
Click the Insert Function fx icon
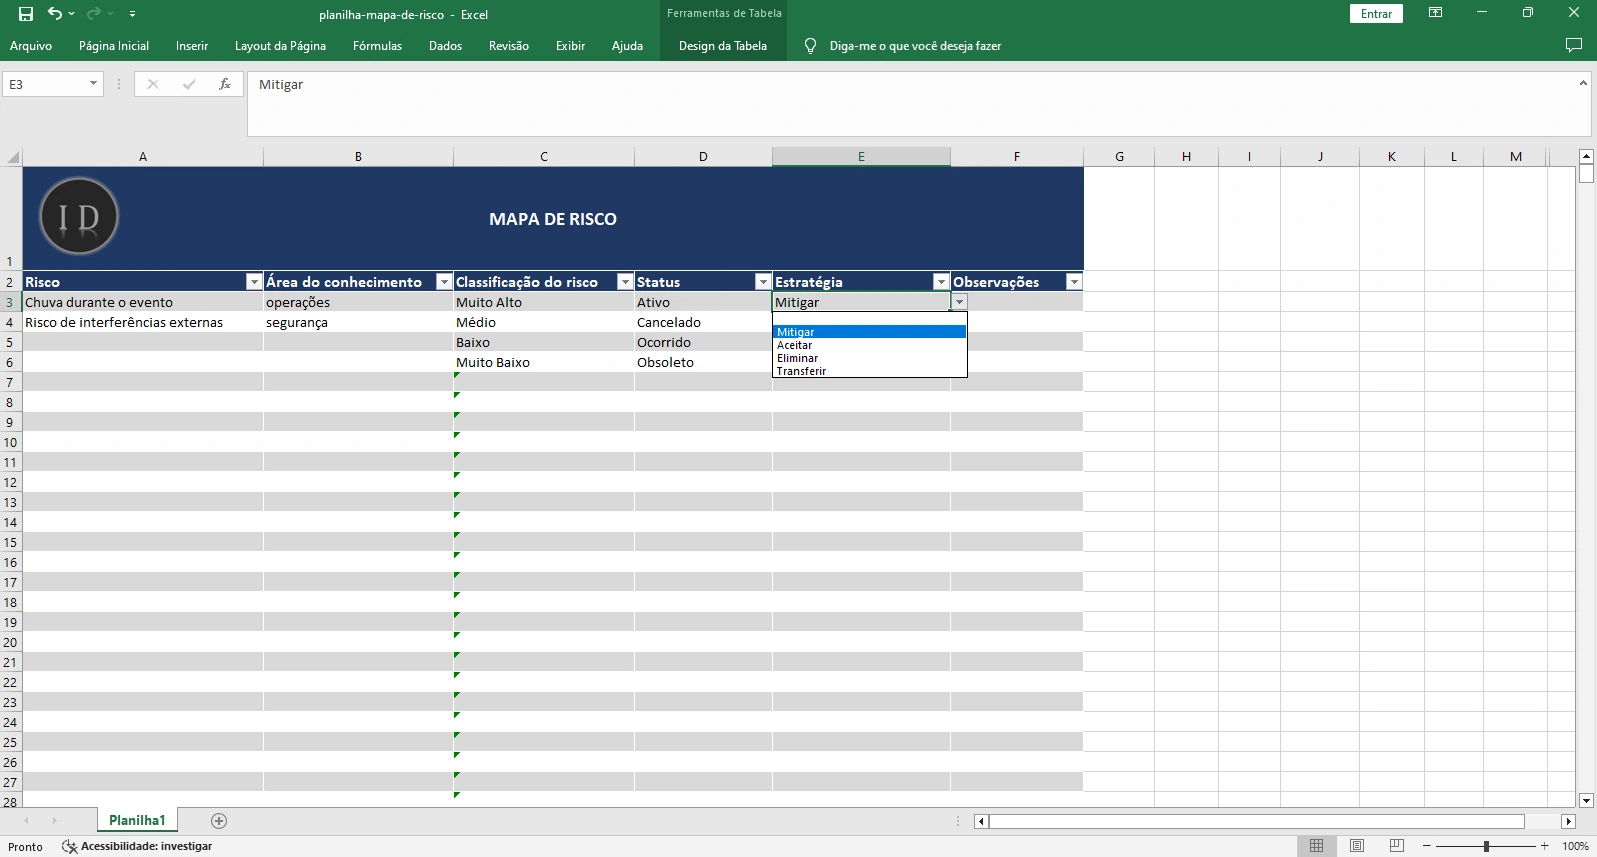225,85
